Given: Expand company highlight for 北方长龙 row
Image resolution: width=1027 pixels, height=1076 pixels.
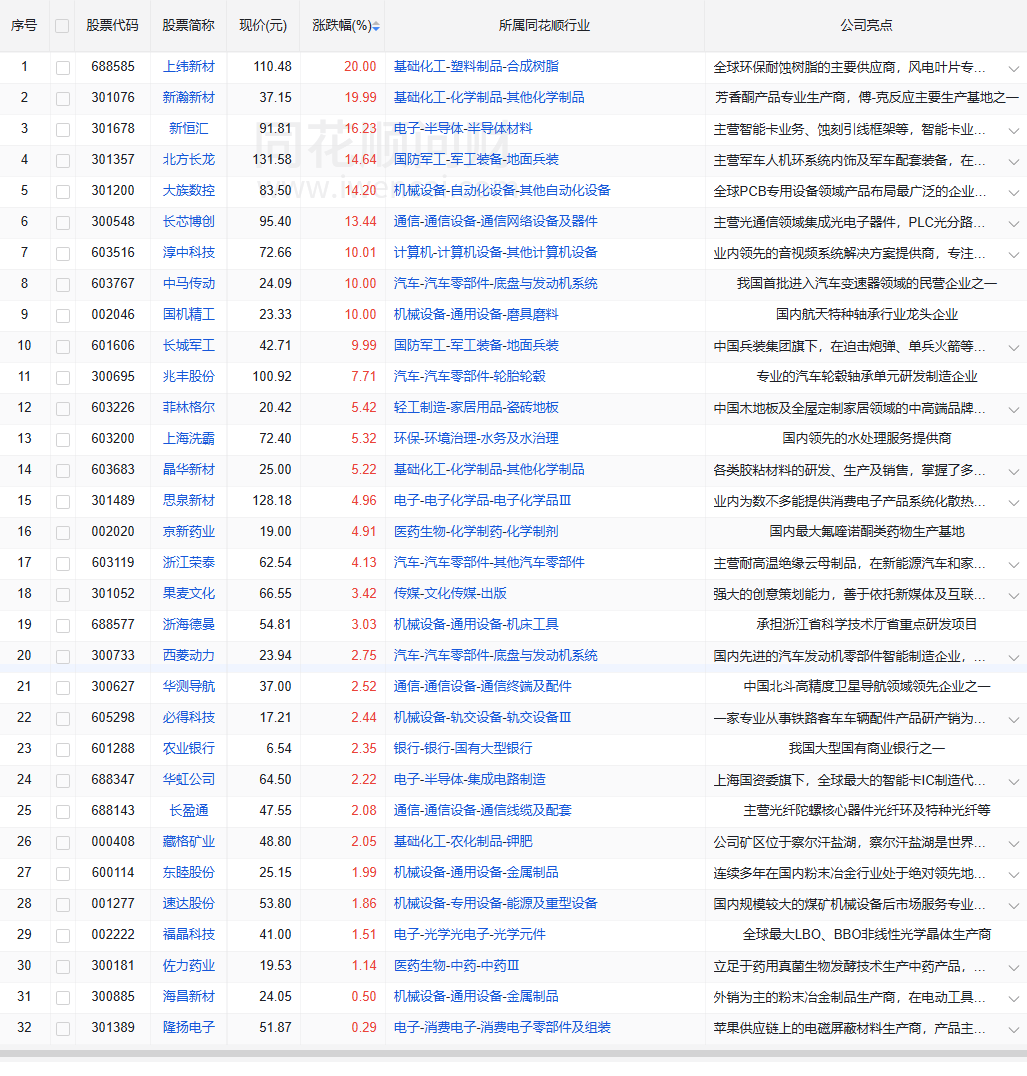Looking at the screenshot, I should click(x=1013, y=161).
